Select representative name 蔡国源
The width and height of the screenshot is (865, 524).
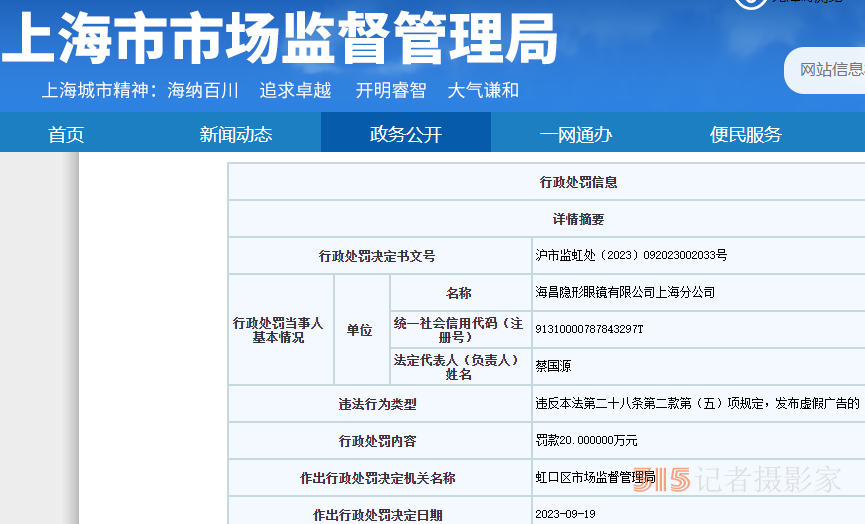pos(553,366)
